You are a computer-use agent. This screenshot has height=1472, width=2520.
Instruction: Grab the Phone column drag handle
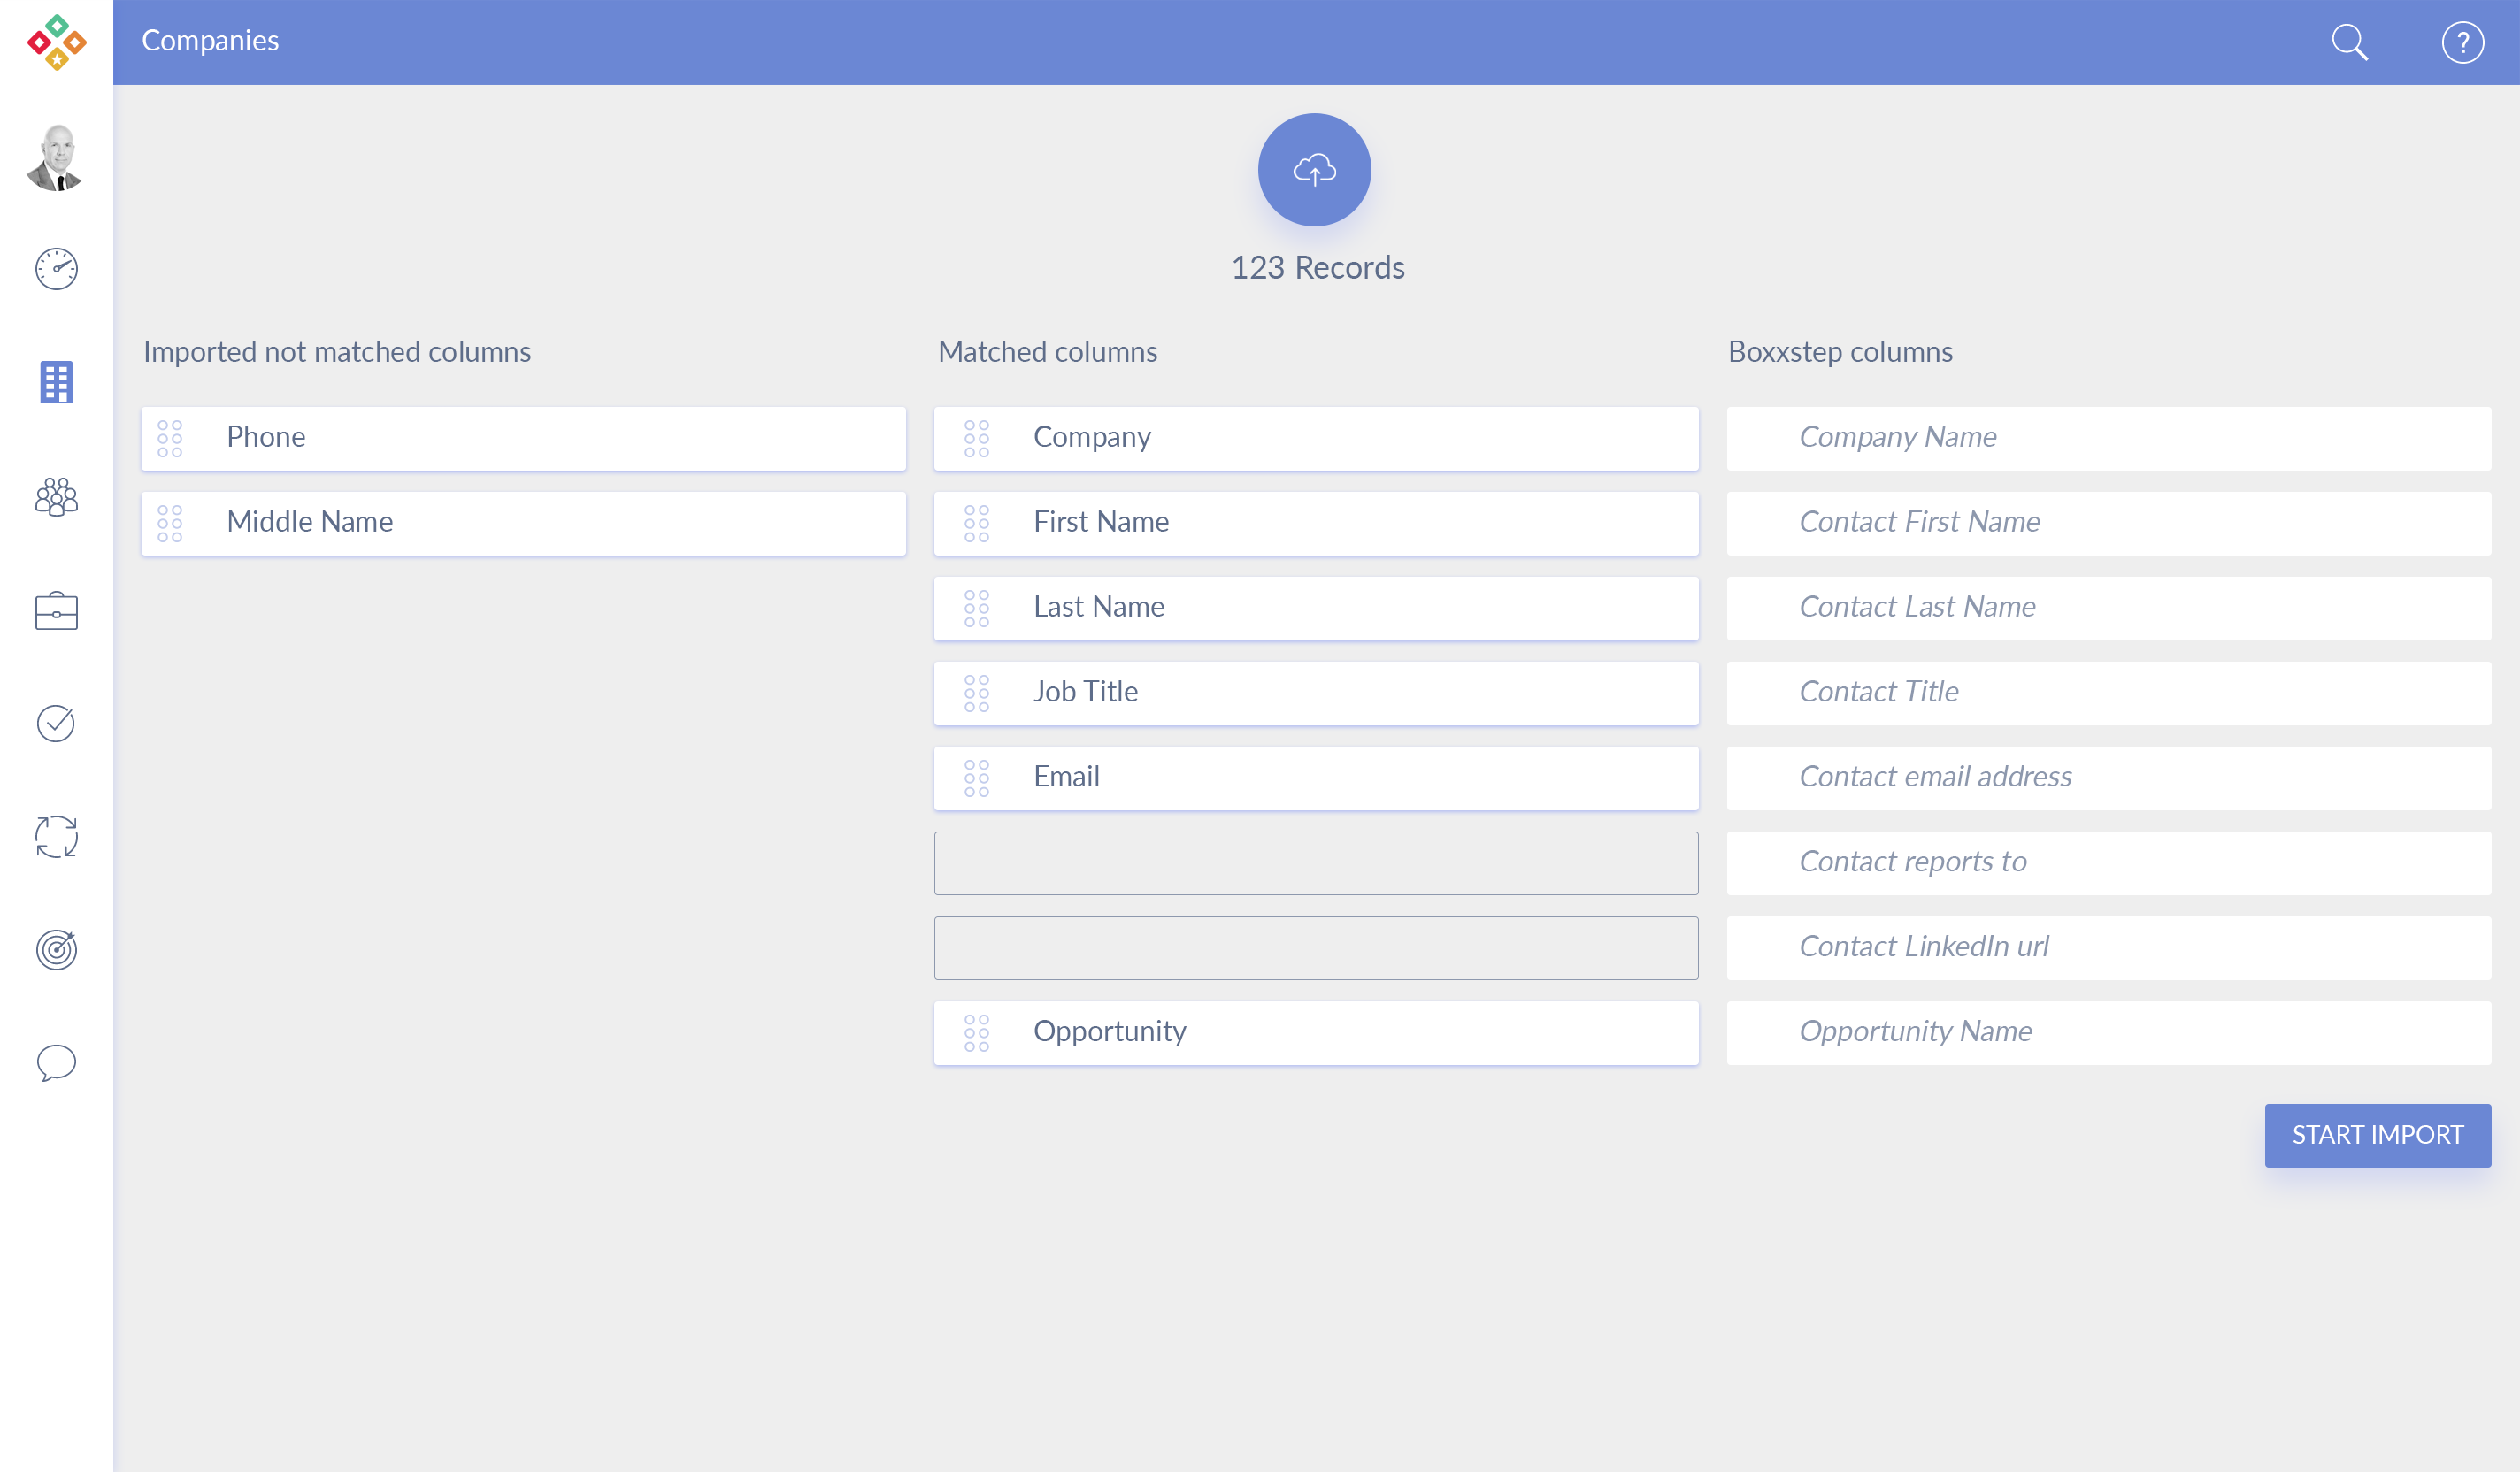click(170, 438)
